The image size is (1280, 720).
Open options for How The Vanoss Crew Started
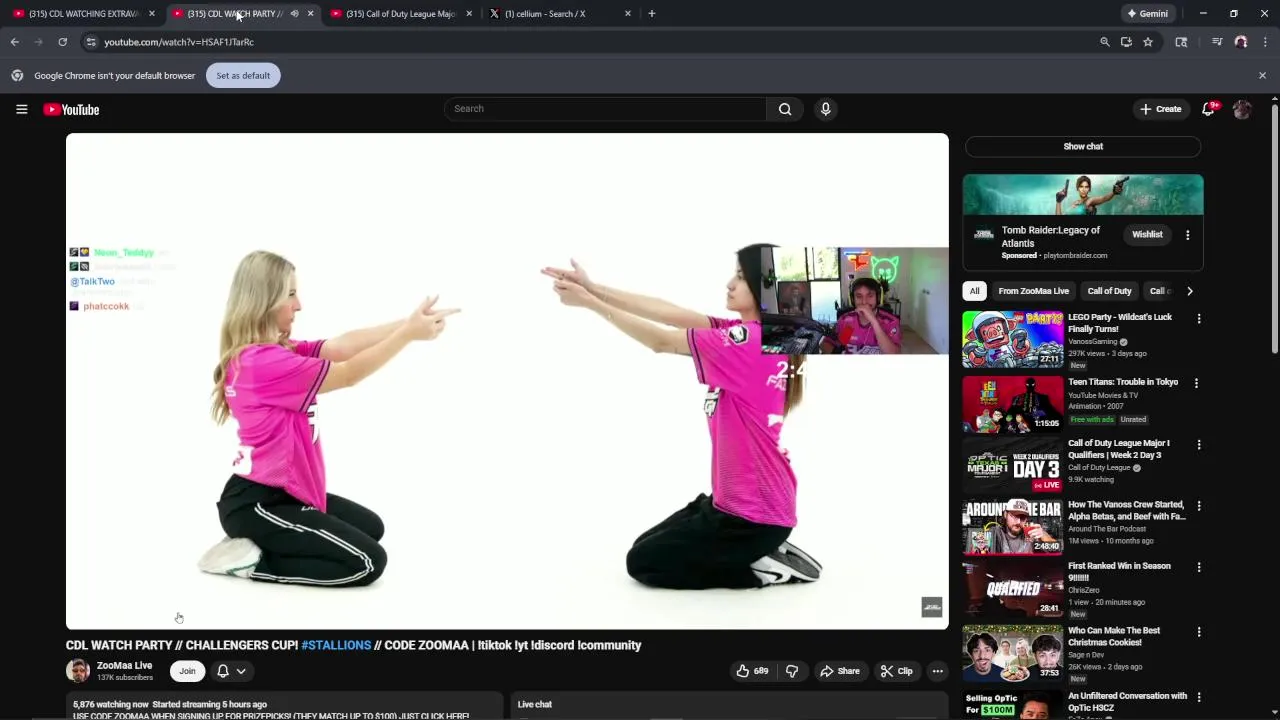point(1198,506)
